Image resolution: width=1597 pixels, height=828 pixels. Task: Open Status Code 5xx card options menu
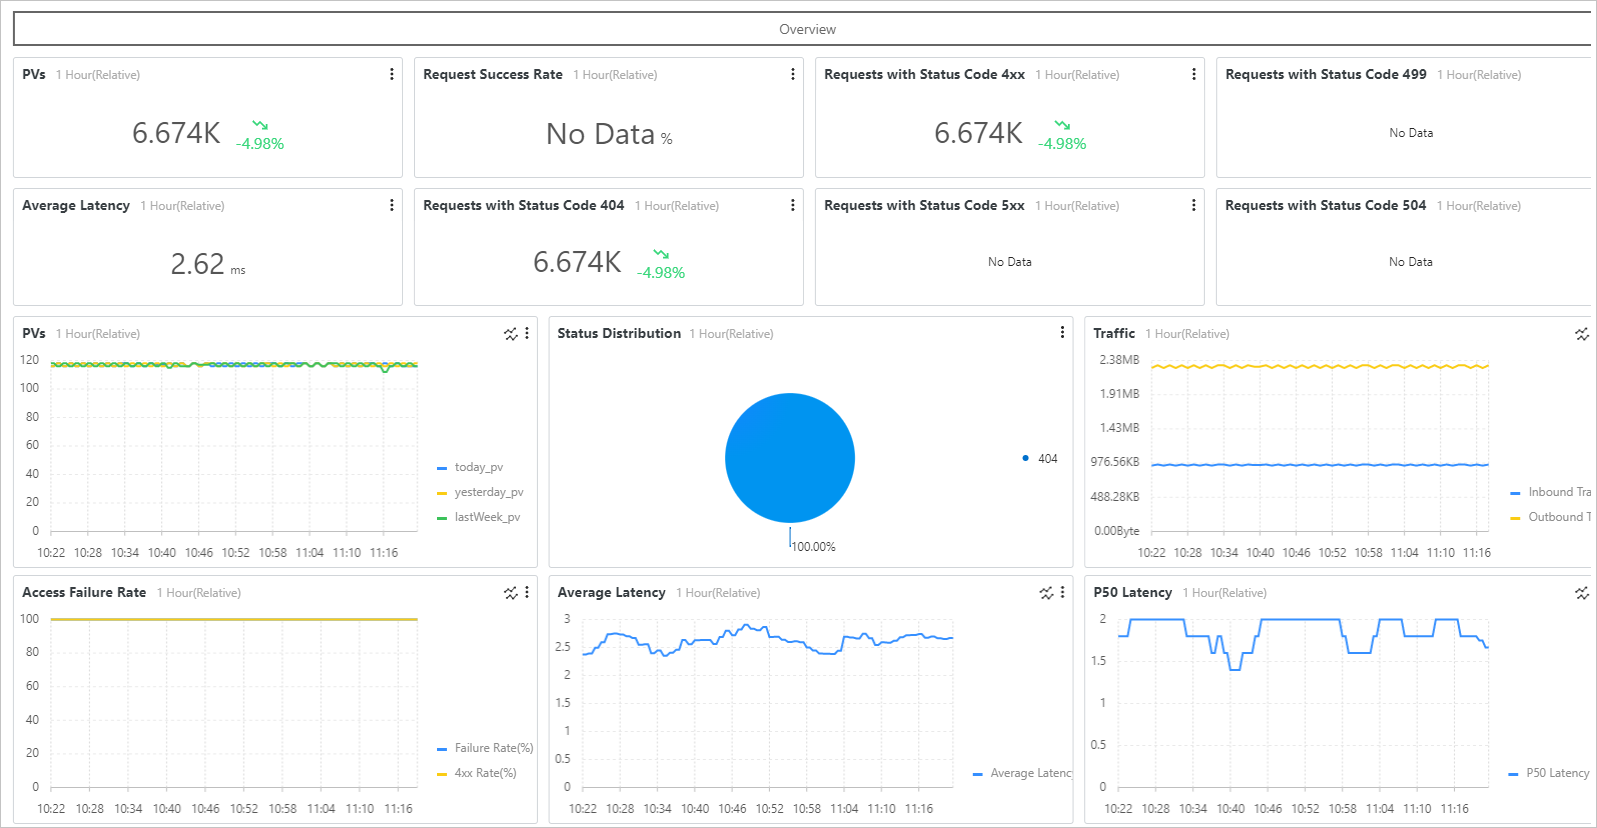tap(1193, 205)
